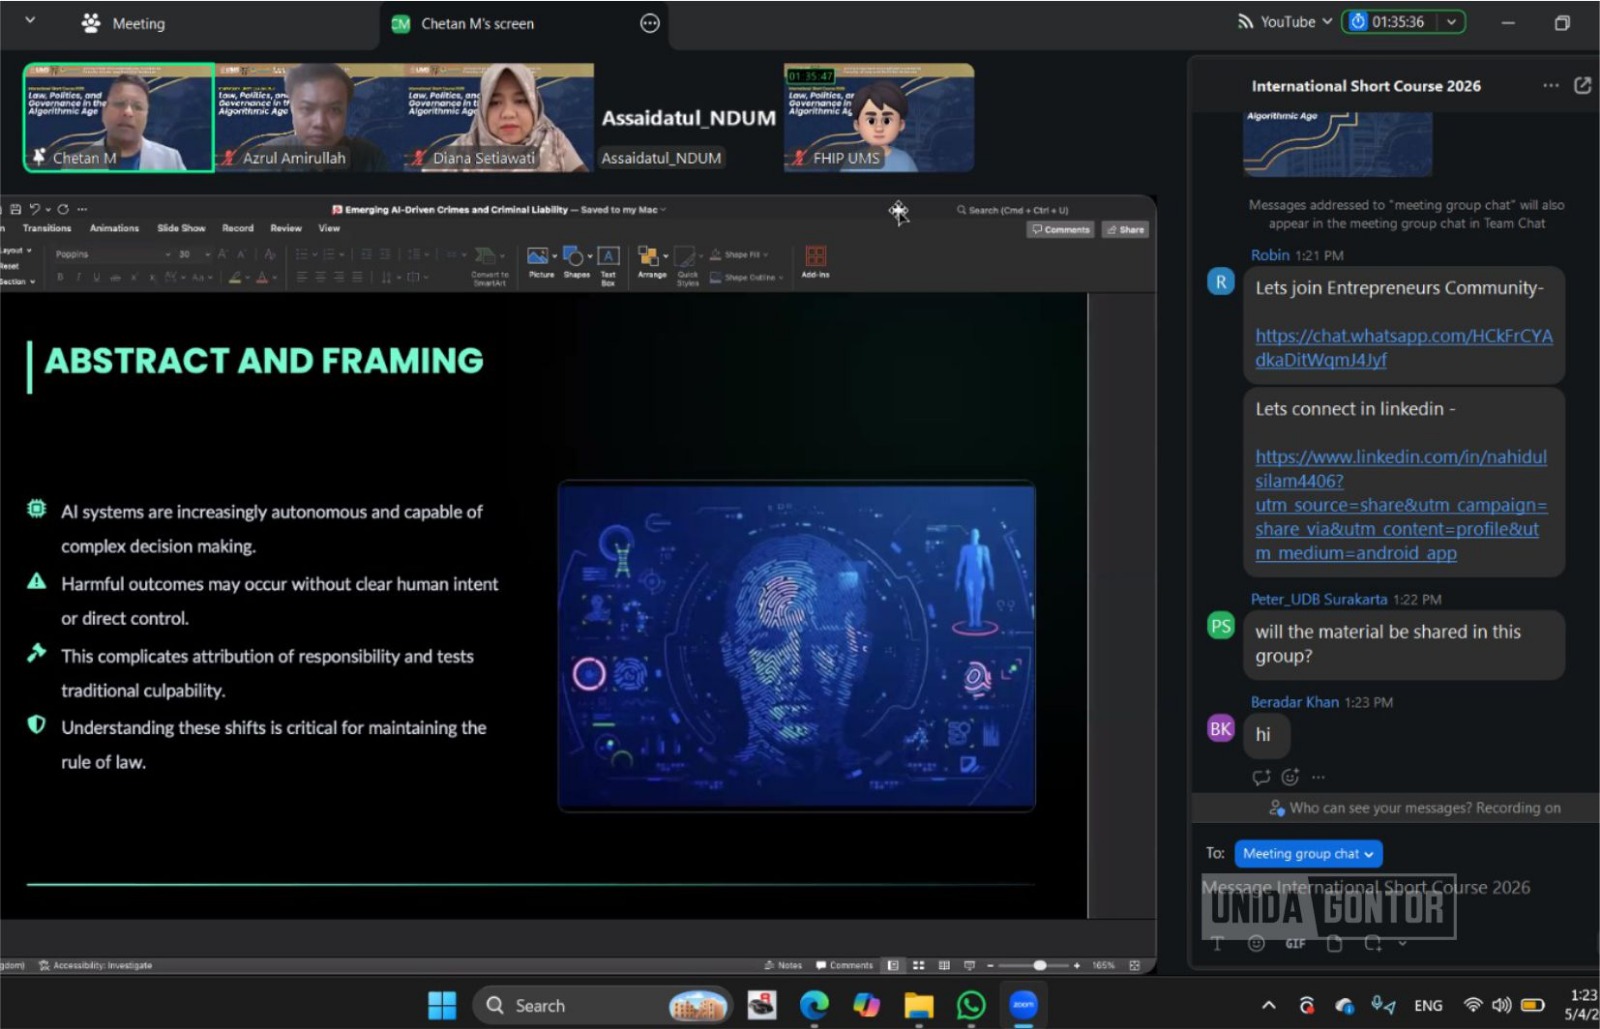Select the FHIP UMS participant tile
Viewport: 1600px width, 1029px height.
click(879, 117)
